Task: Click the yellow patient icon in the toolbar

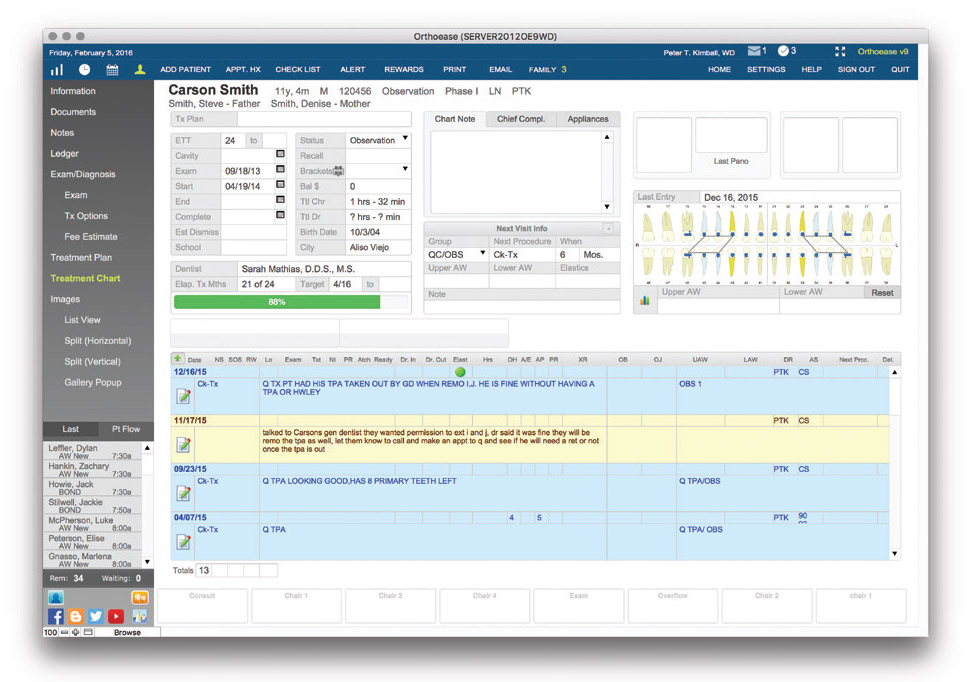Action: pyautogui.click(x=140, y=70)
